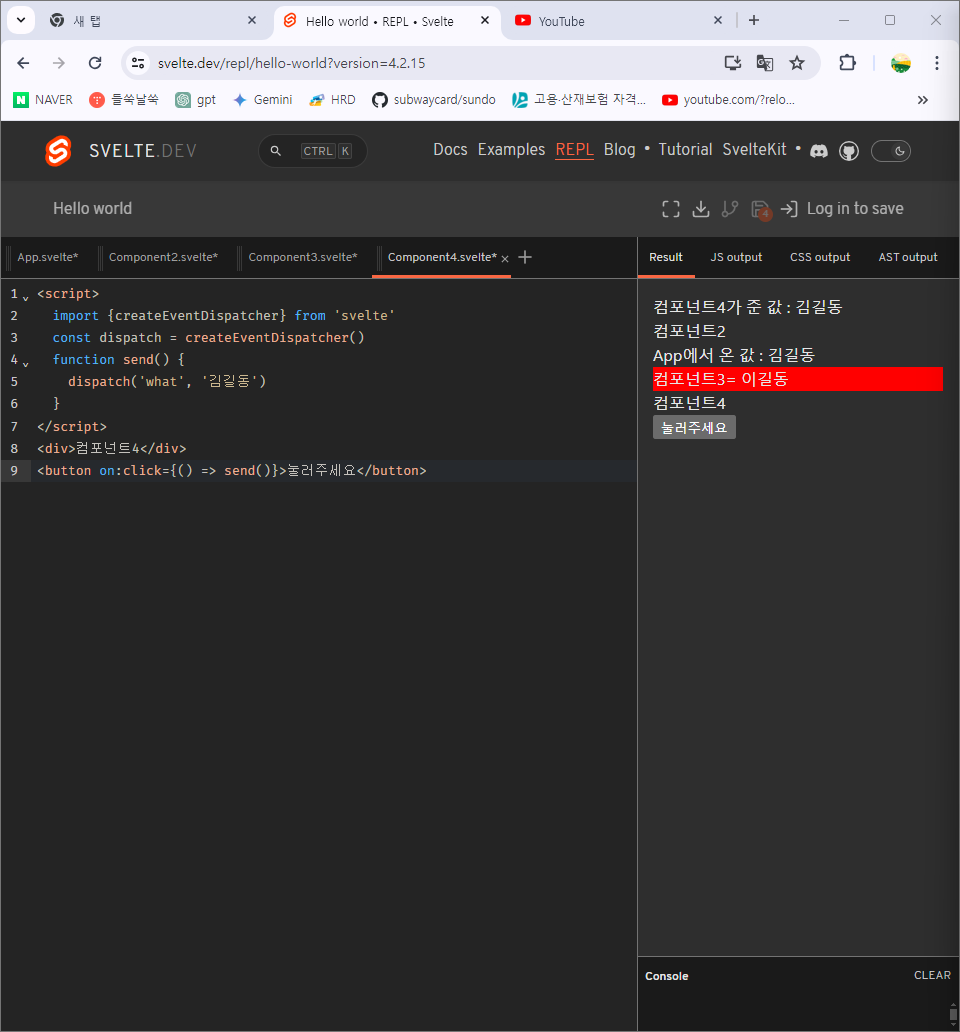Collapse the script block on line 1
The image size is (960, 1032).
coord(26,298)
